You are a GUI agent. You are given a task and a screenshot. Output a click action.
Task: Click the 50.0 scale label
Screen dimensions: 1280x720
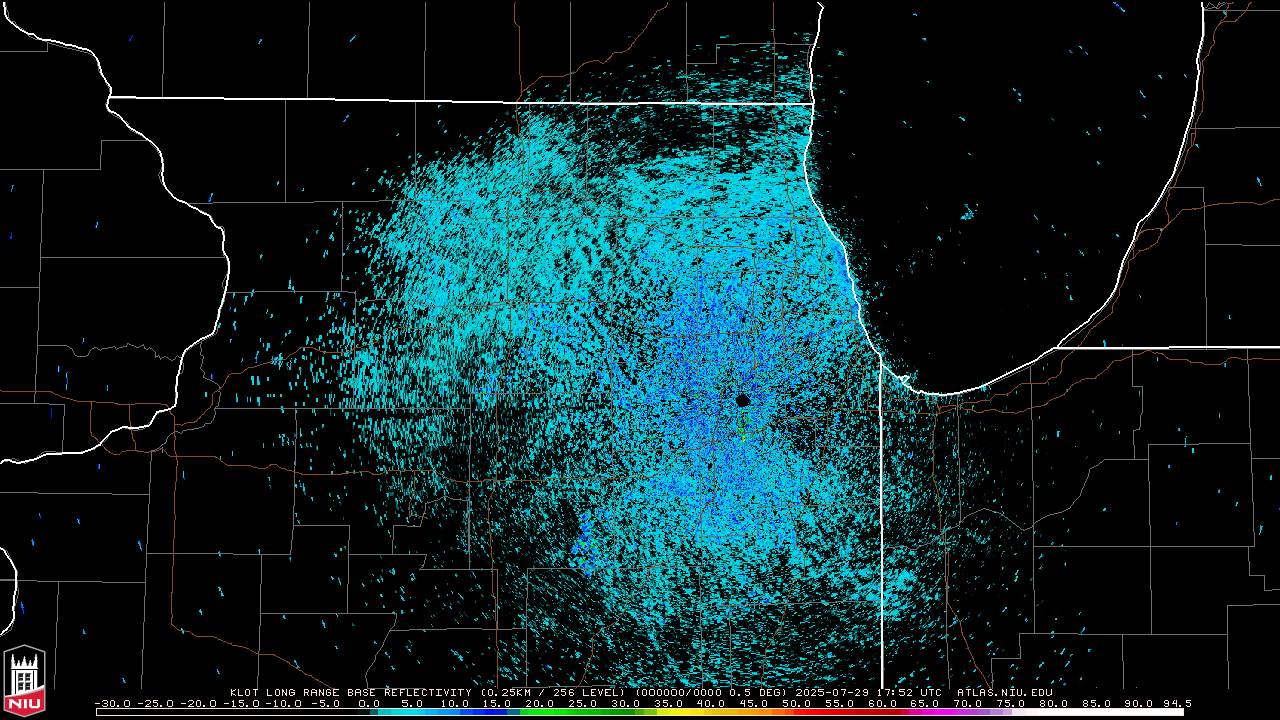797,704
